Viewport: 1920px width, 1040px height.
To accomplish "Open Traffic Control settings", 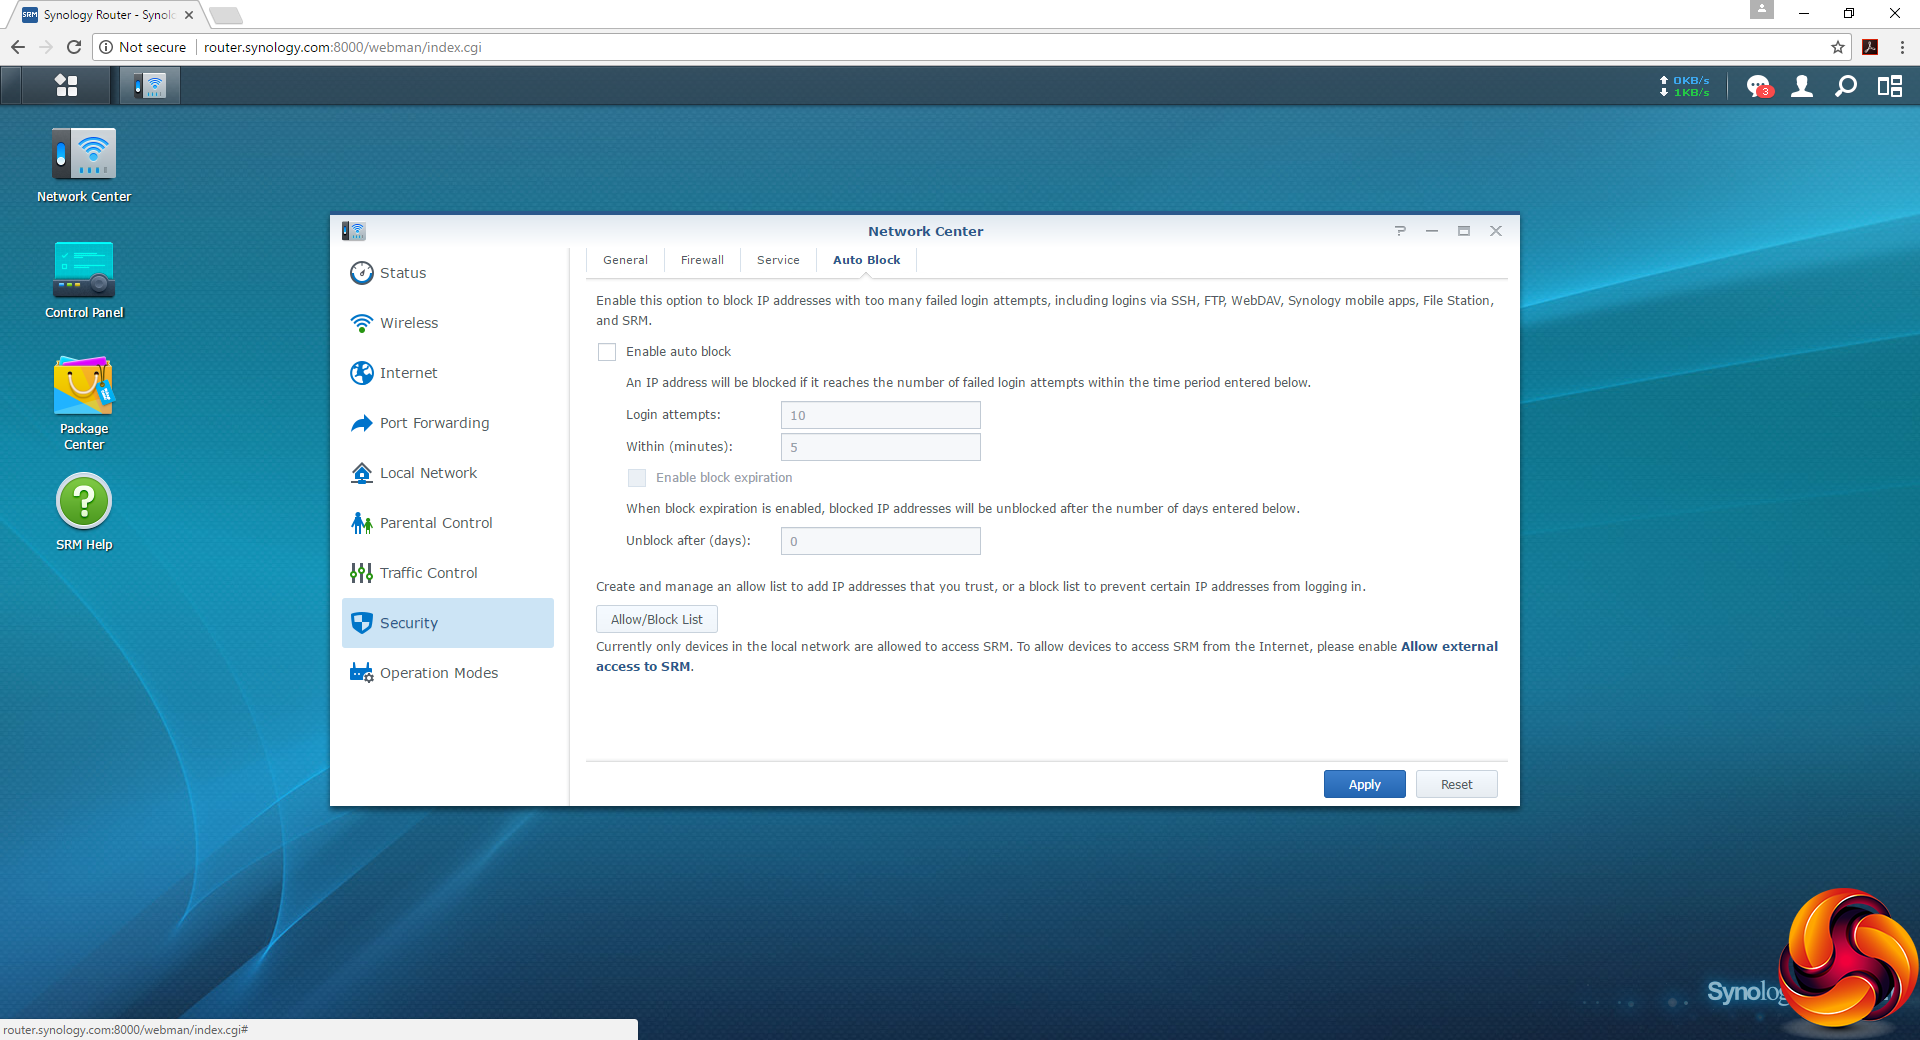I will pos(448,573).
